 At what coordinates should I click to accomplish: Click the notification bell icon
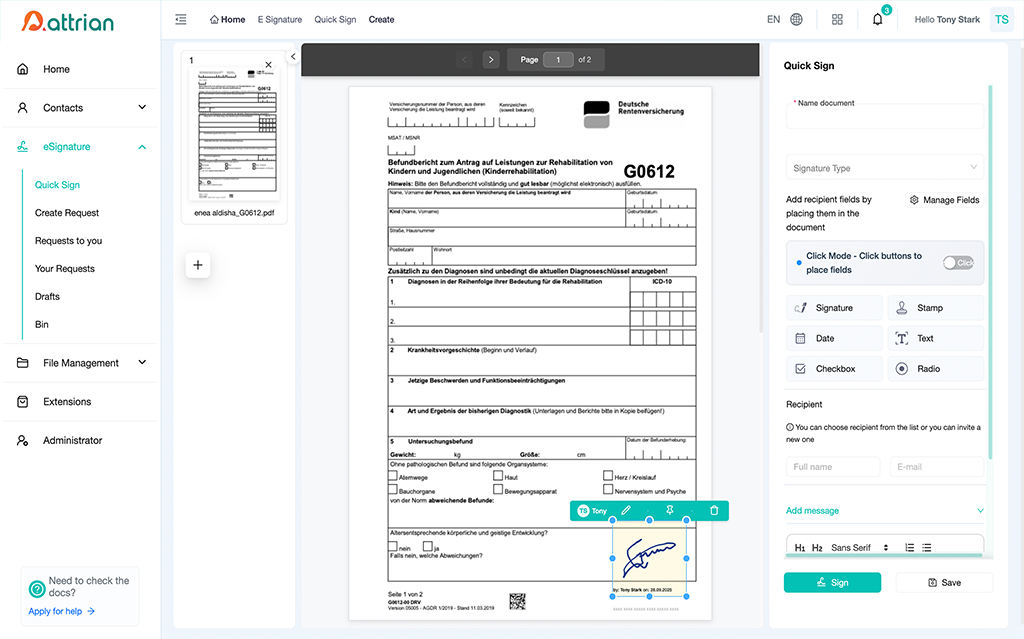coord(877,20)
